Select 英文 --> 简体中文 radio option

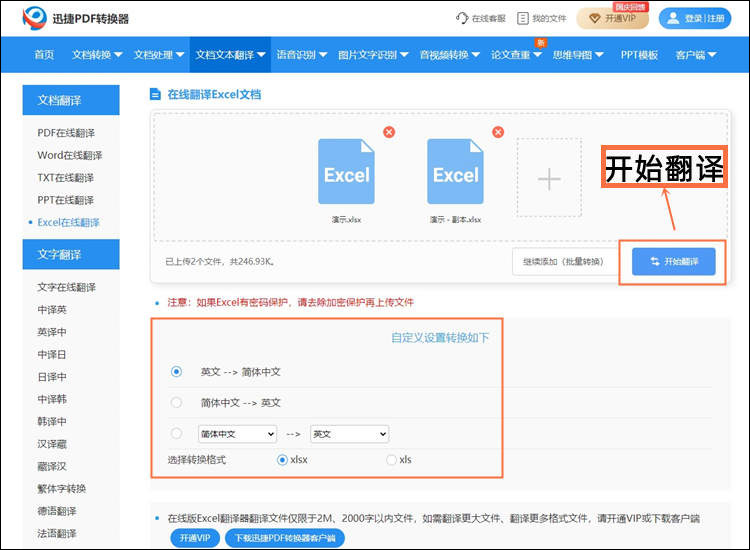(176, 372)
